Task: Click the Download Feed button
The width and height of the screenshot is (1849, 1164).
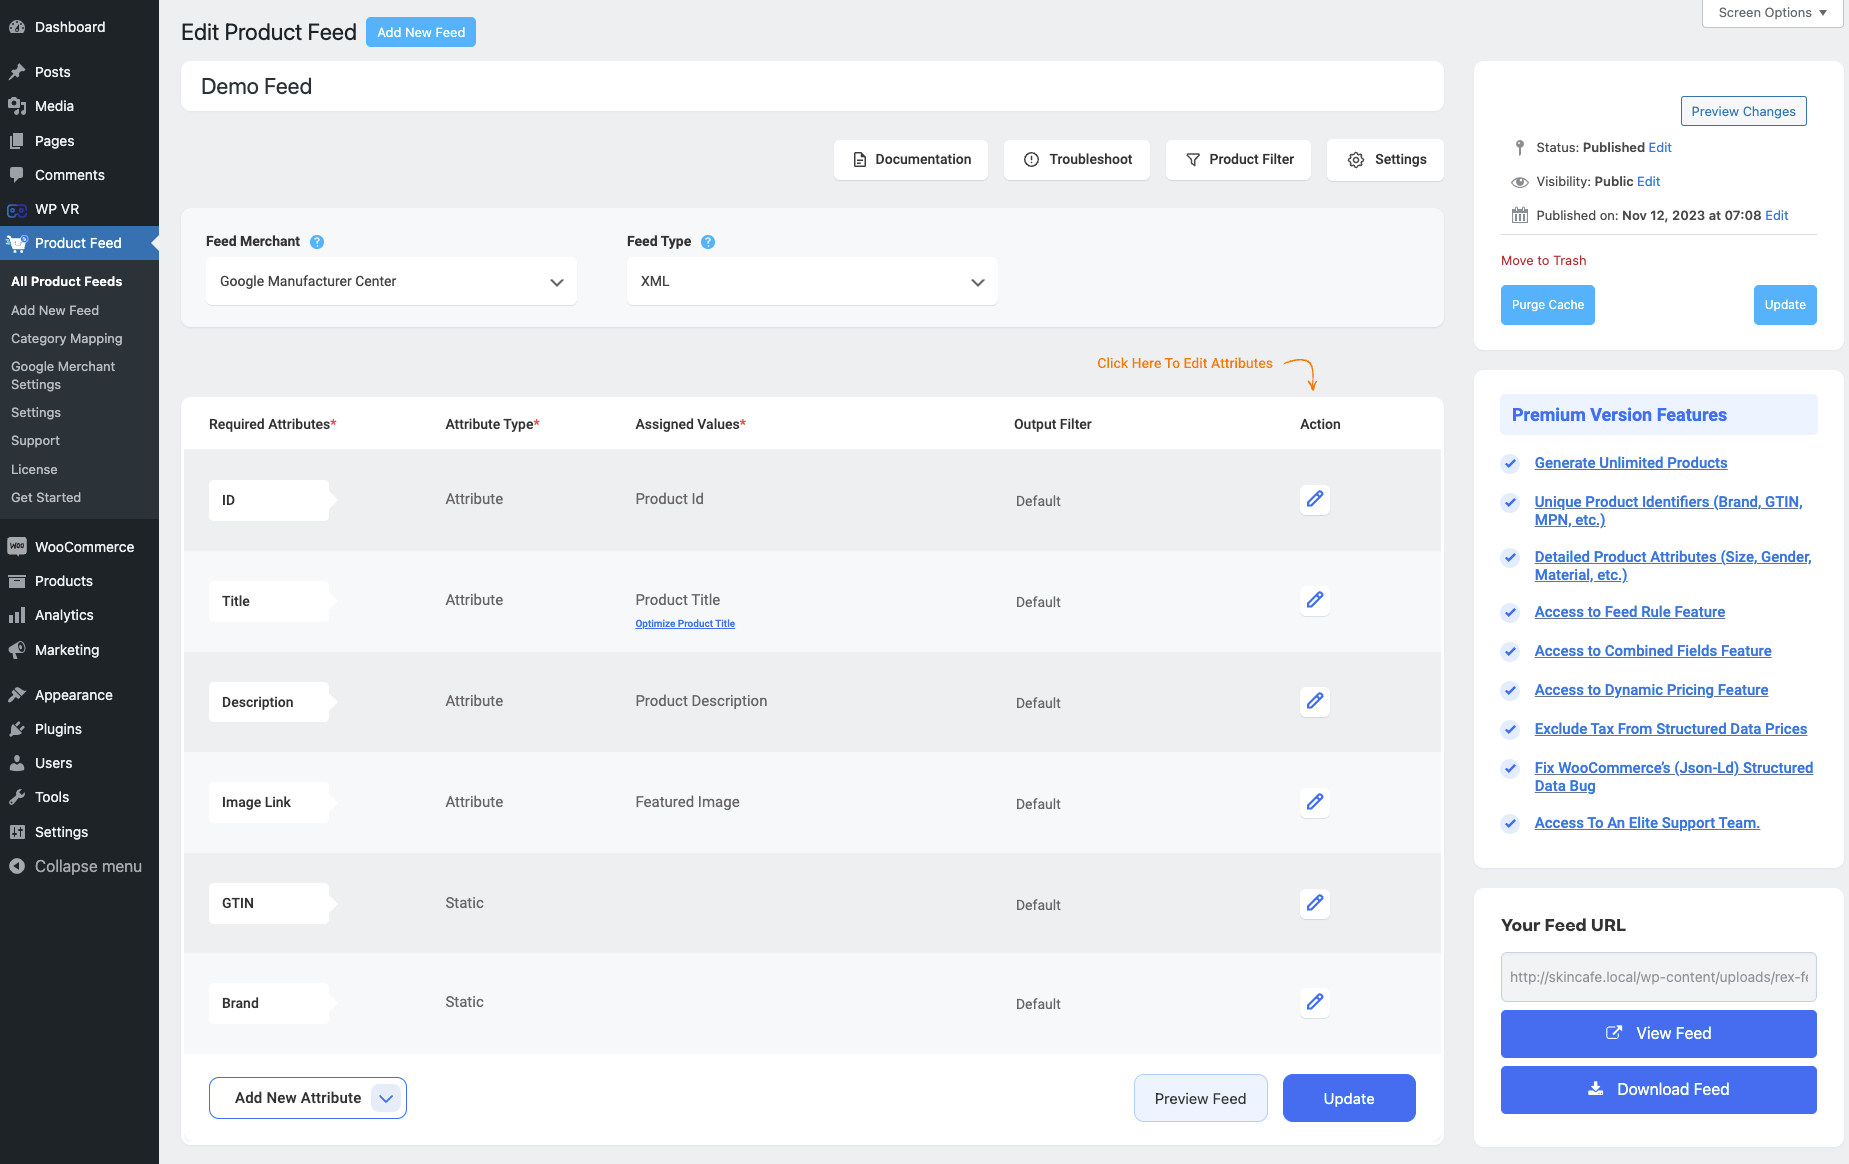Action: tap(1658, 1090)
